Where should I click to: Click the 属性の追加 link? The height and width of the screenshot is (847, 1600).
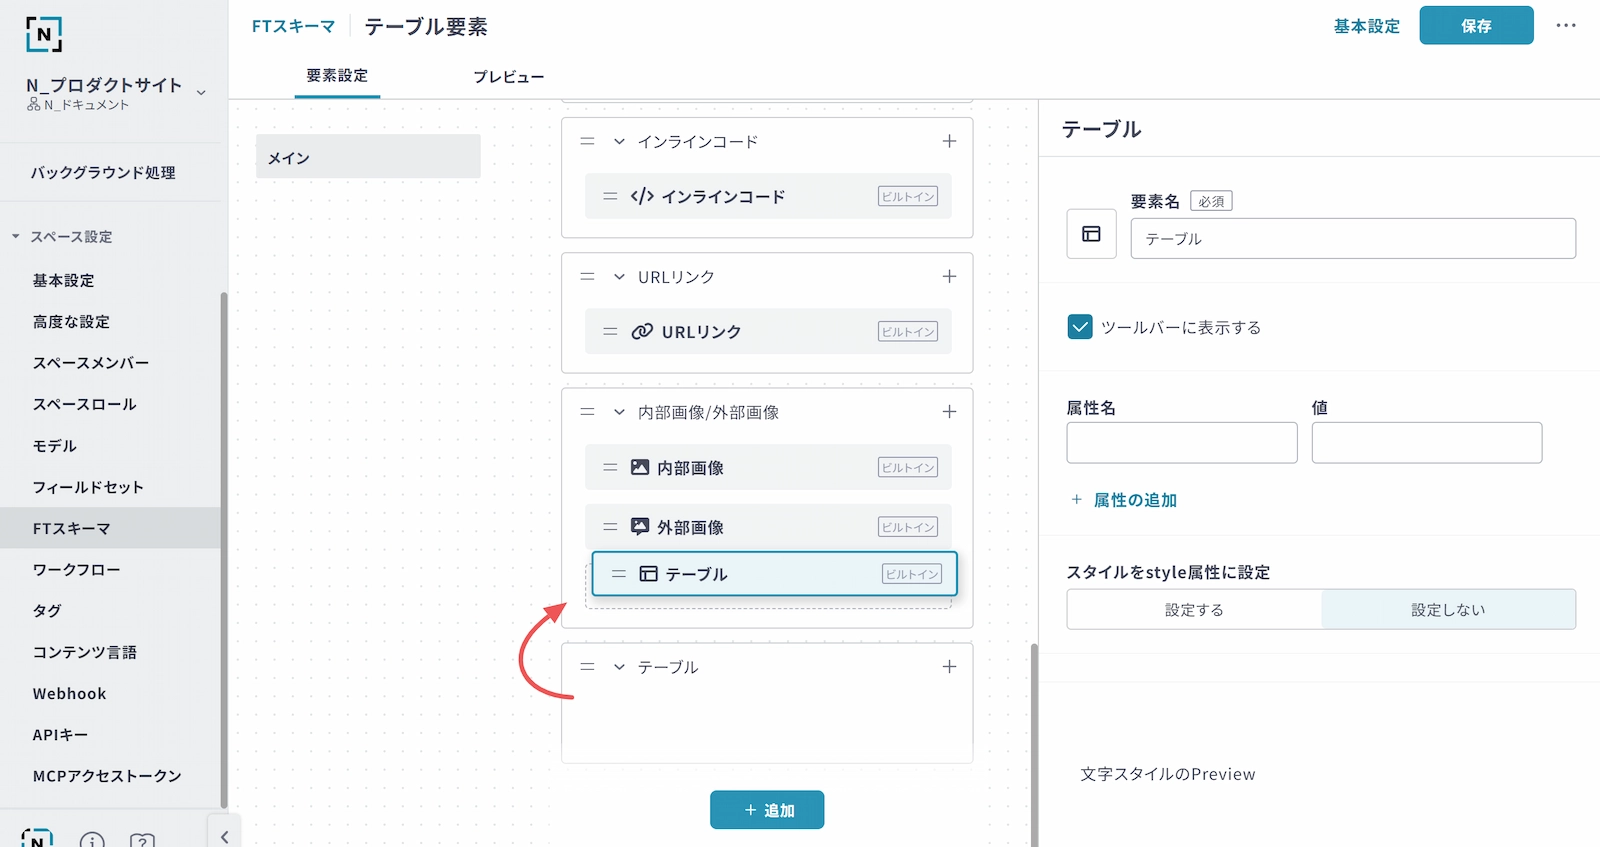click(x=1134, y=500)
